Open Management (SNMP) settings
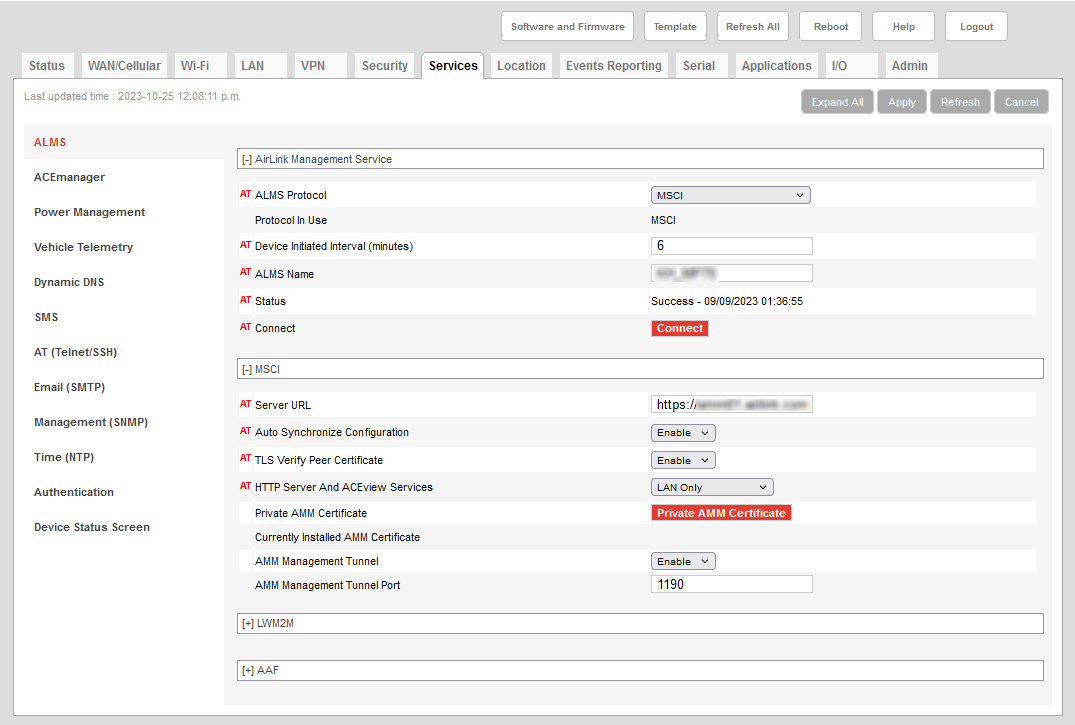This screenshot has height=725, width=1075. coord(90,422)
